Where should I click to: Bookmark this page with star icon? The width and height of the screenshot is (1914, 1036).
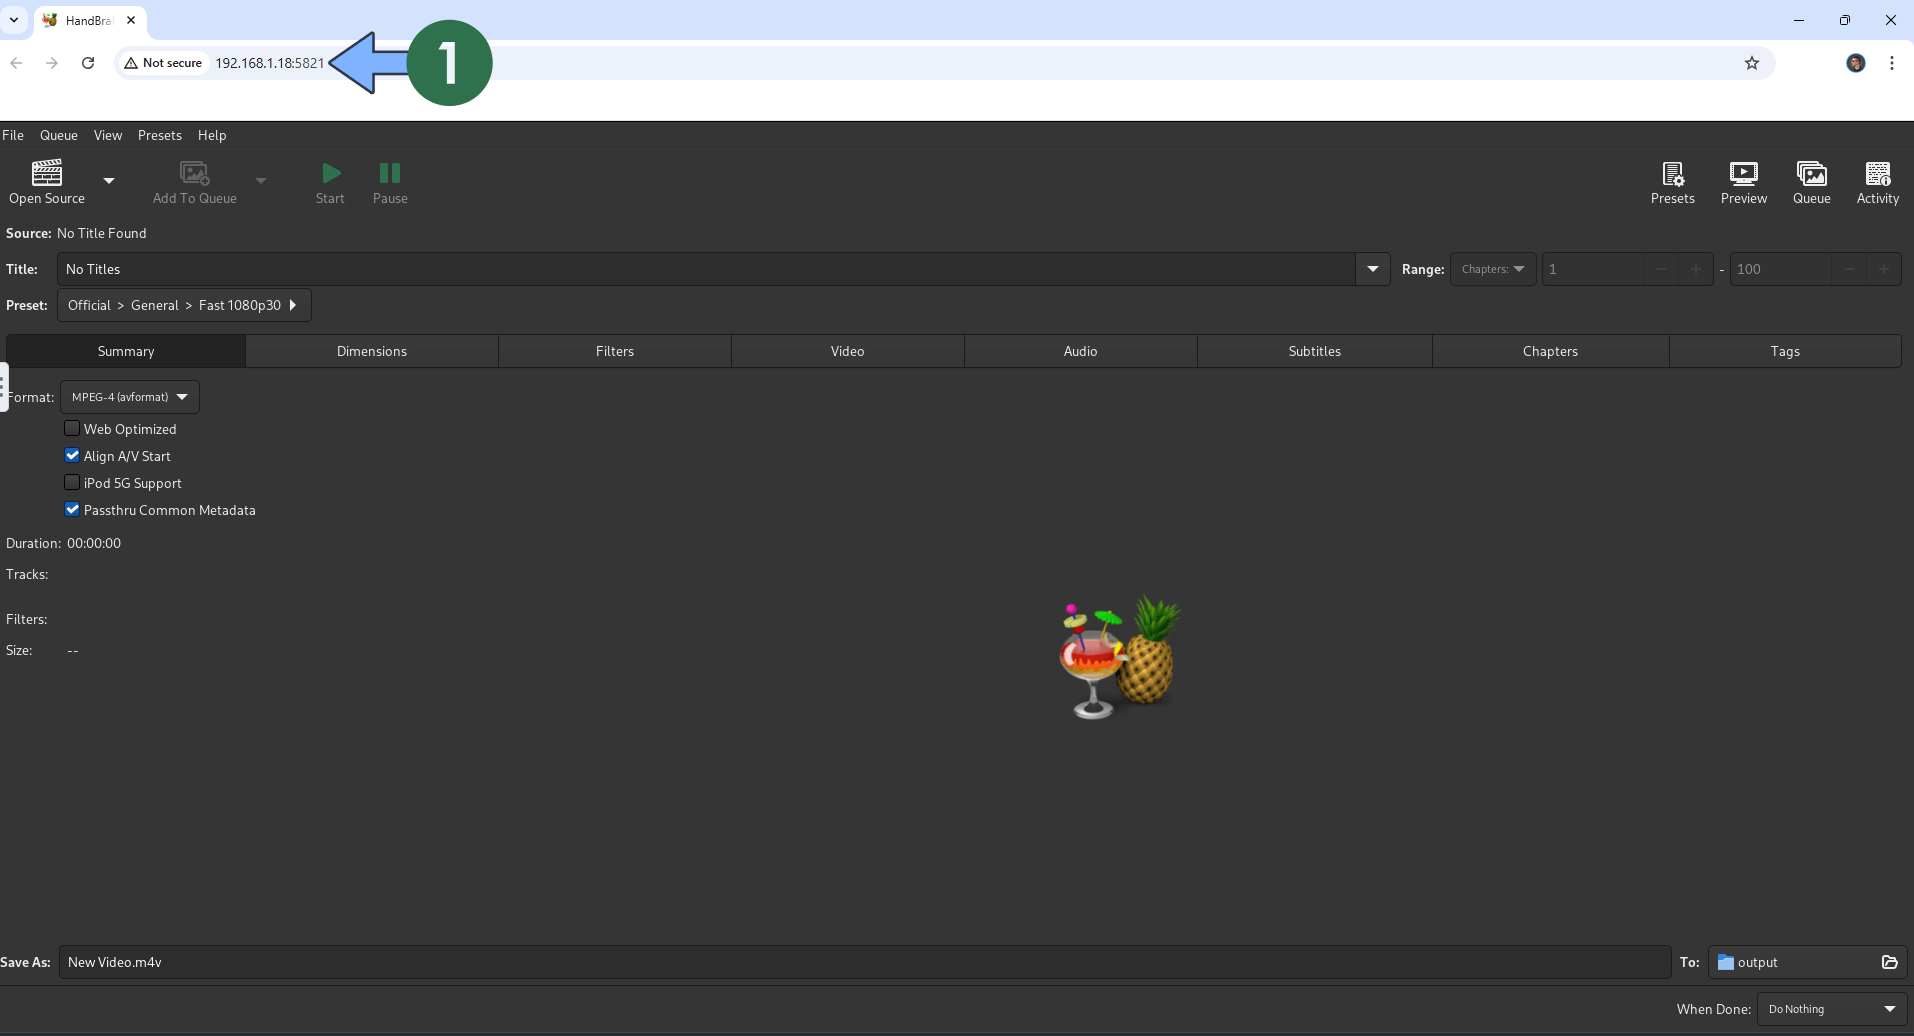pyautogui.click(x=1751, y=63)
